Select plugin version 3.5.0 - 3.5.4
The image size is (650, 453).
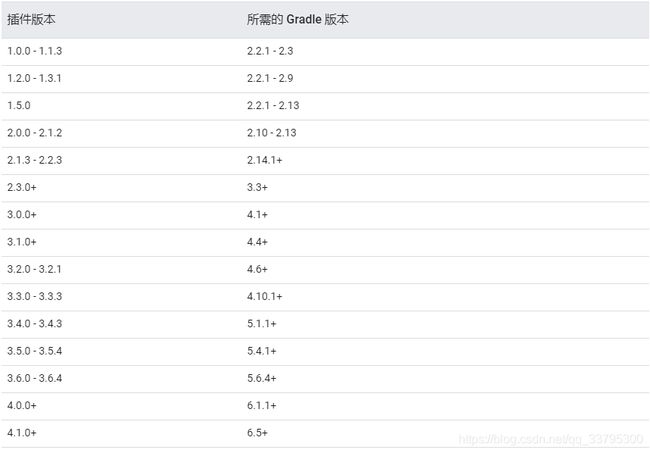pos(34,351)
